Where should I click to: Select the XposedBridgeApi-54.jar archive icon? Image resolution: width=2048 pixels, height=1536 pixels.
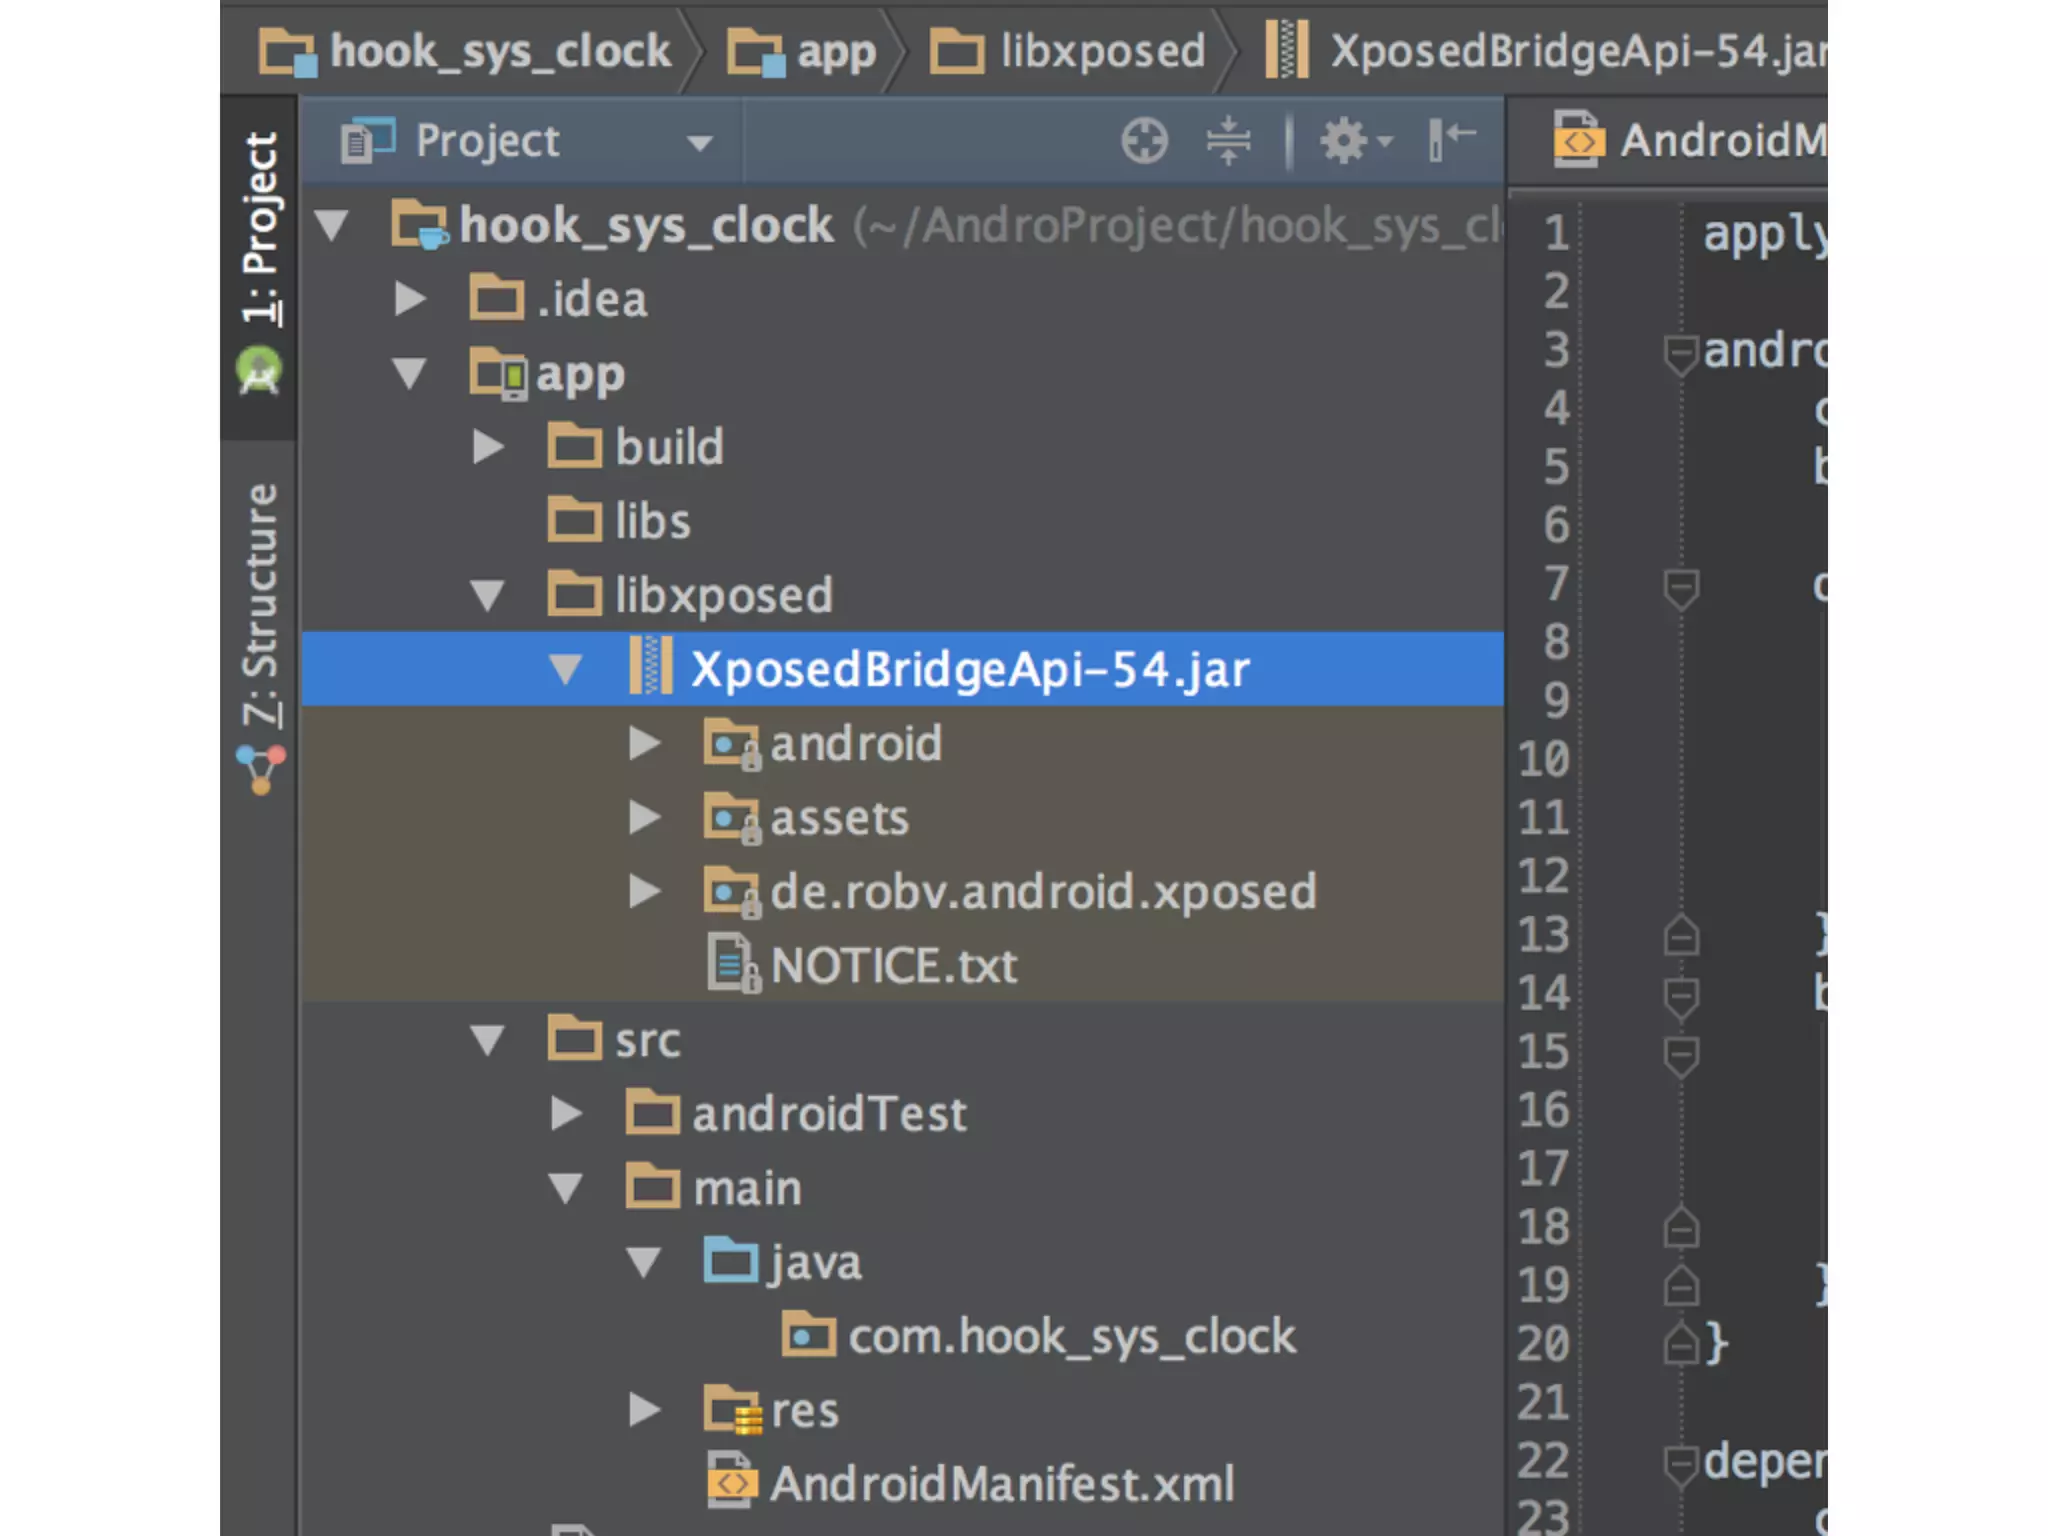tap(651, 667)
